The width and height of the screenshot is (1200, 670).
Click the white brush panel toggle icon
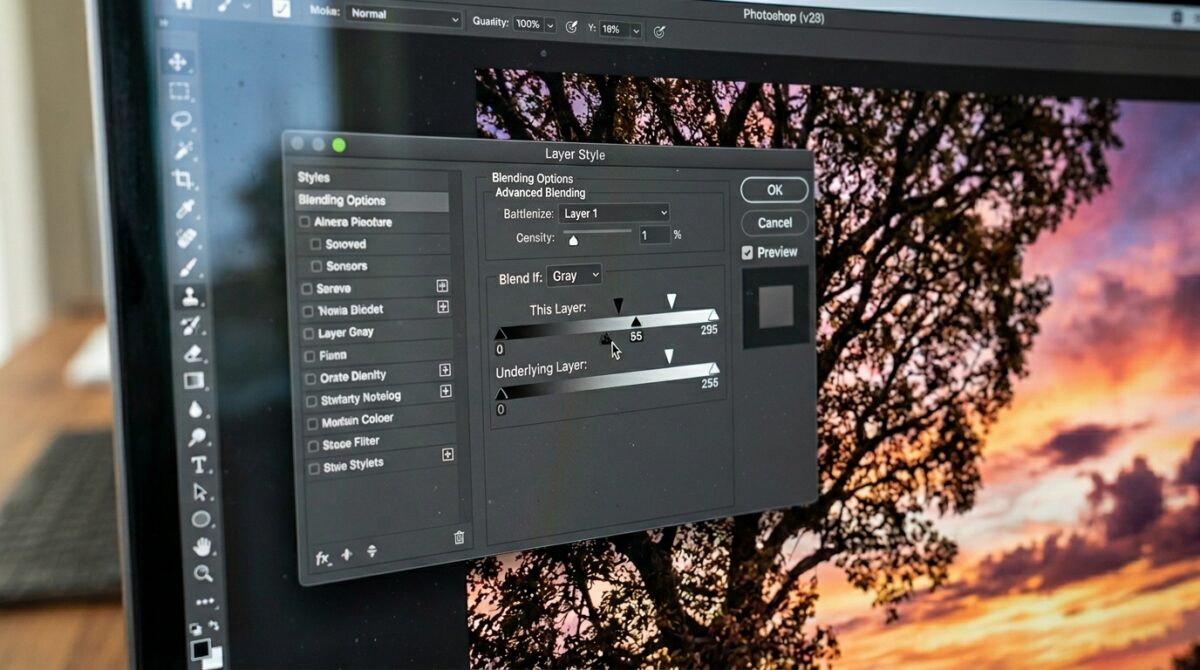281,8
